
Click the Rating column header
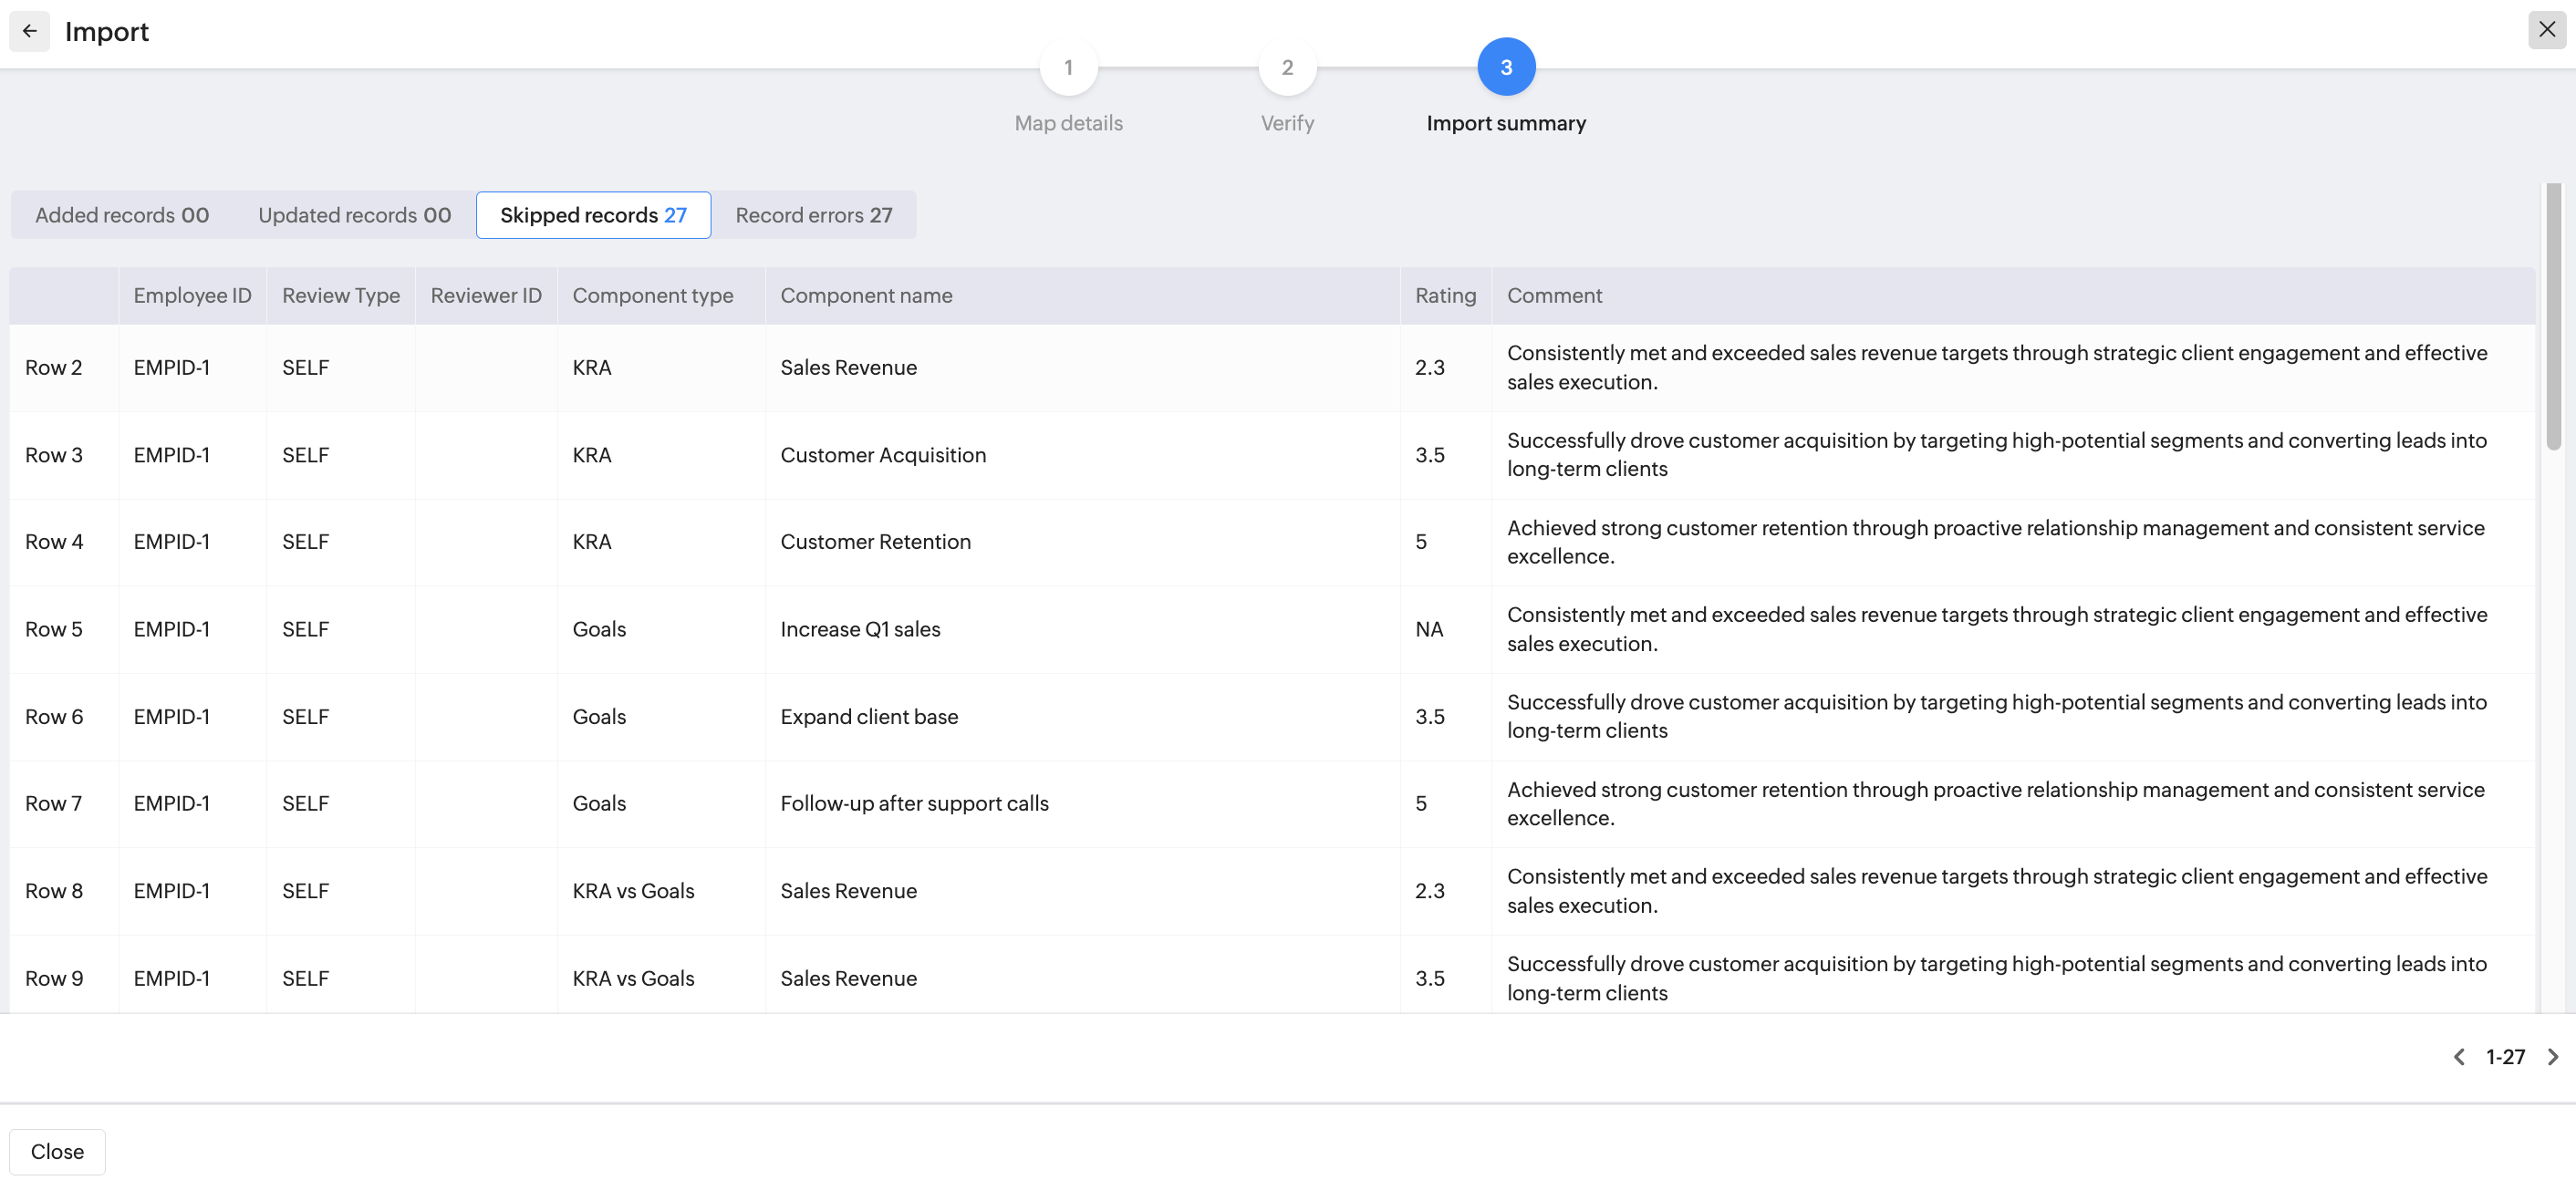click(x=1445, y=295)
